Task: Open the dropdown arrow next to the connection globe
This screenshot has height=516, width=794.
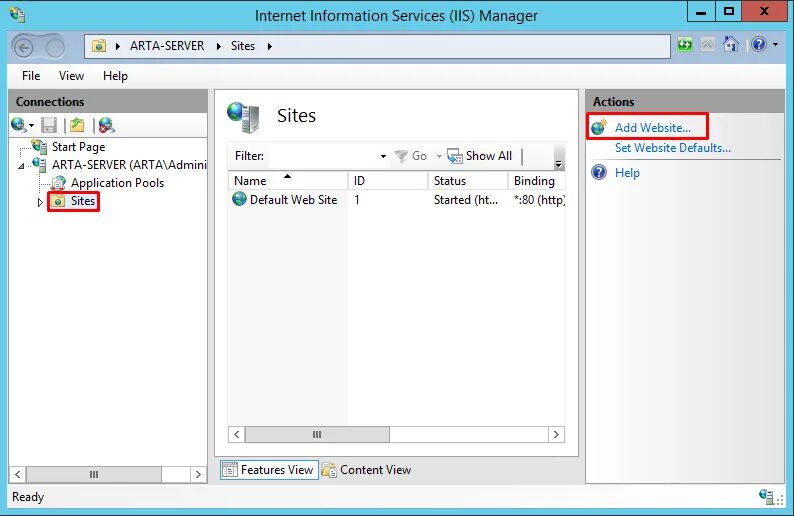Action: coord(31,126)
